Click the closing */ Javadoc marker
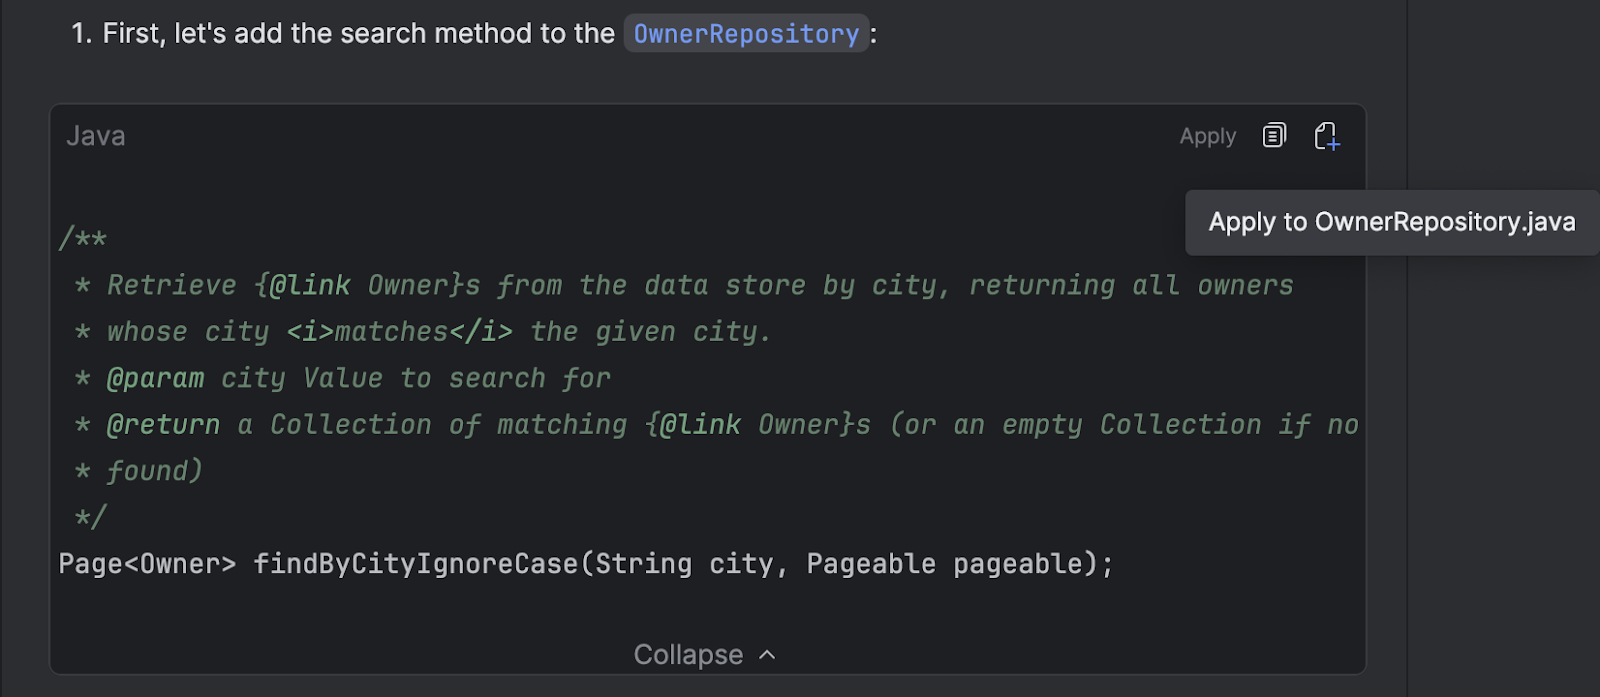 click(90, 517)
